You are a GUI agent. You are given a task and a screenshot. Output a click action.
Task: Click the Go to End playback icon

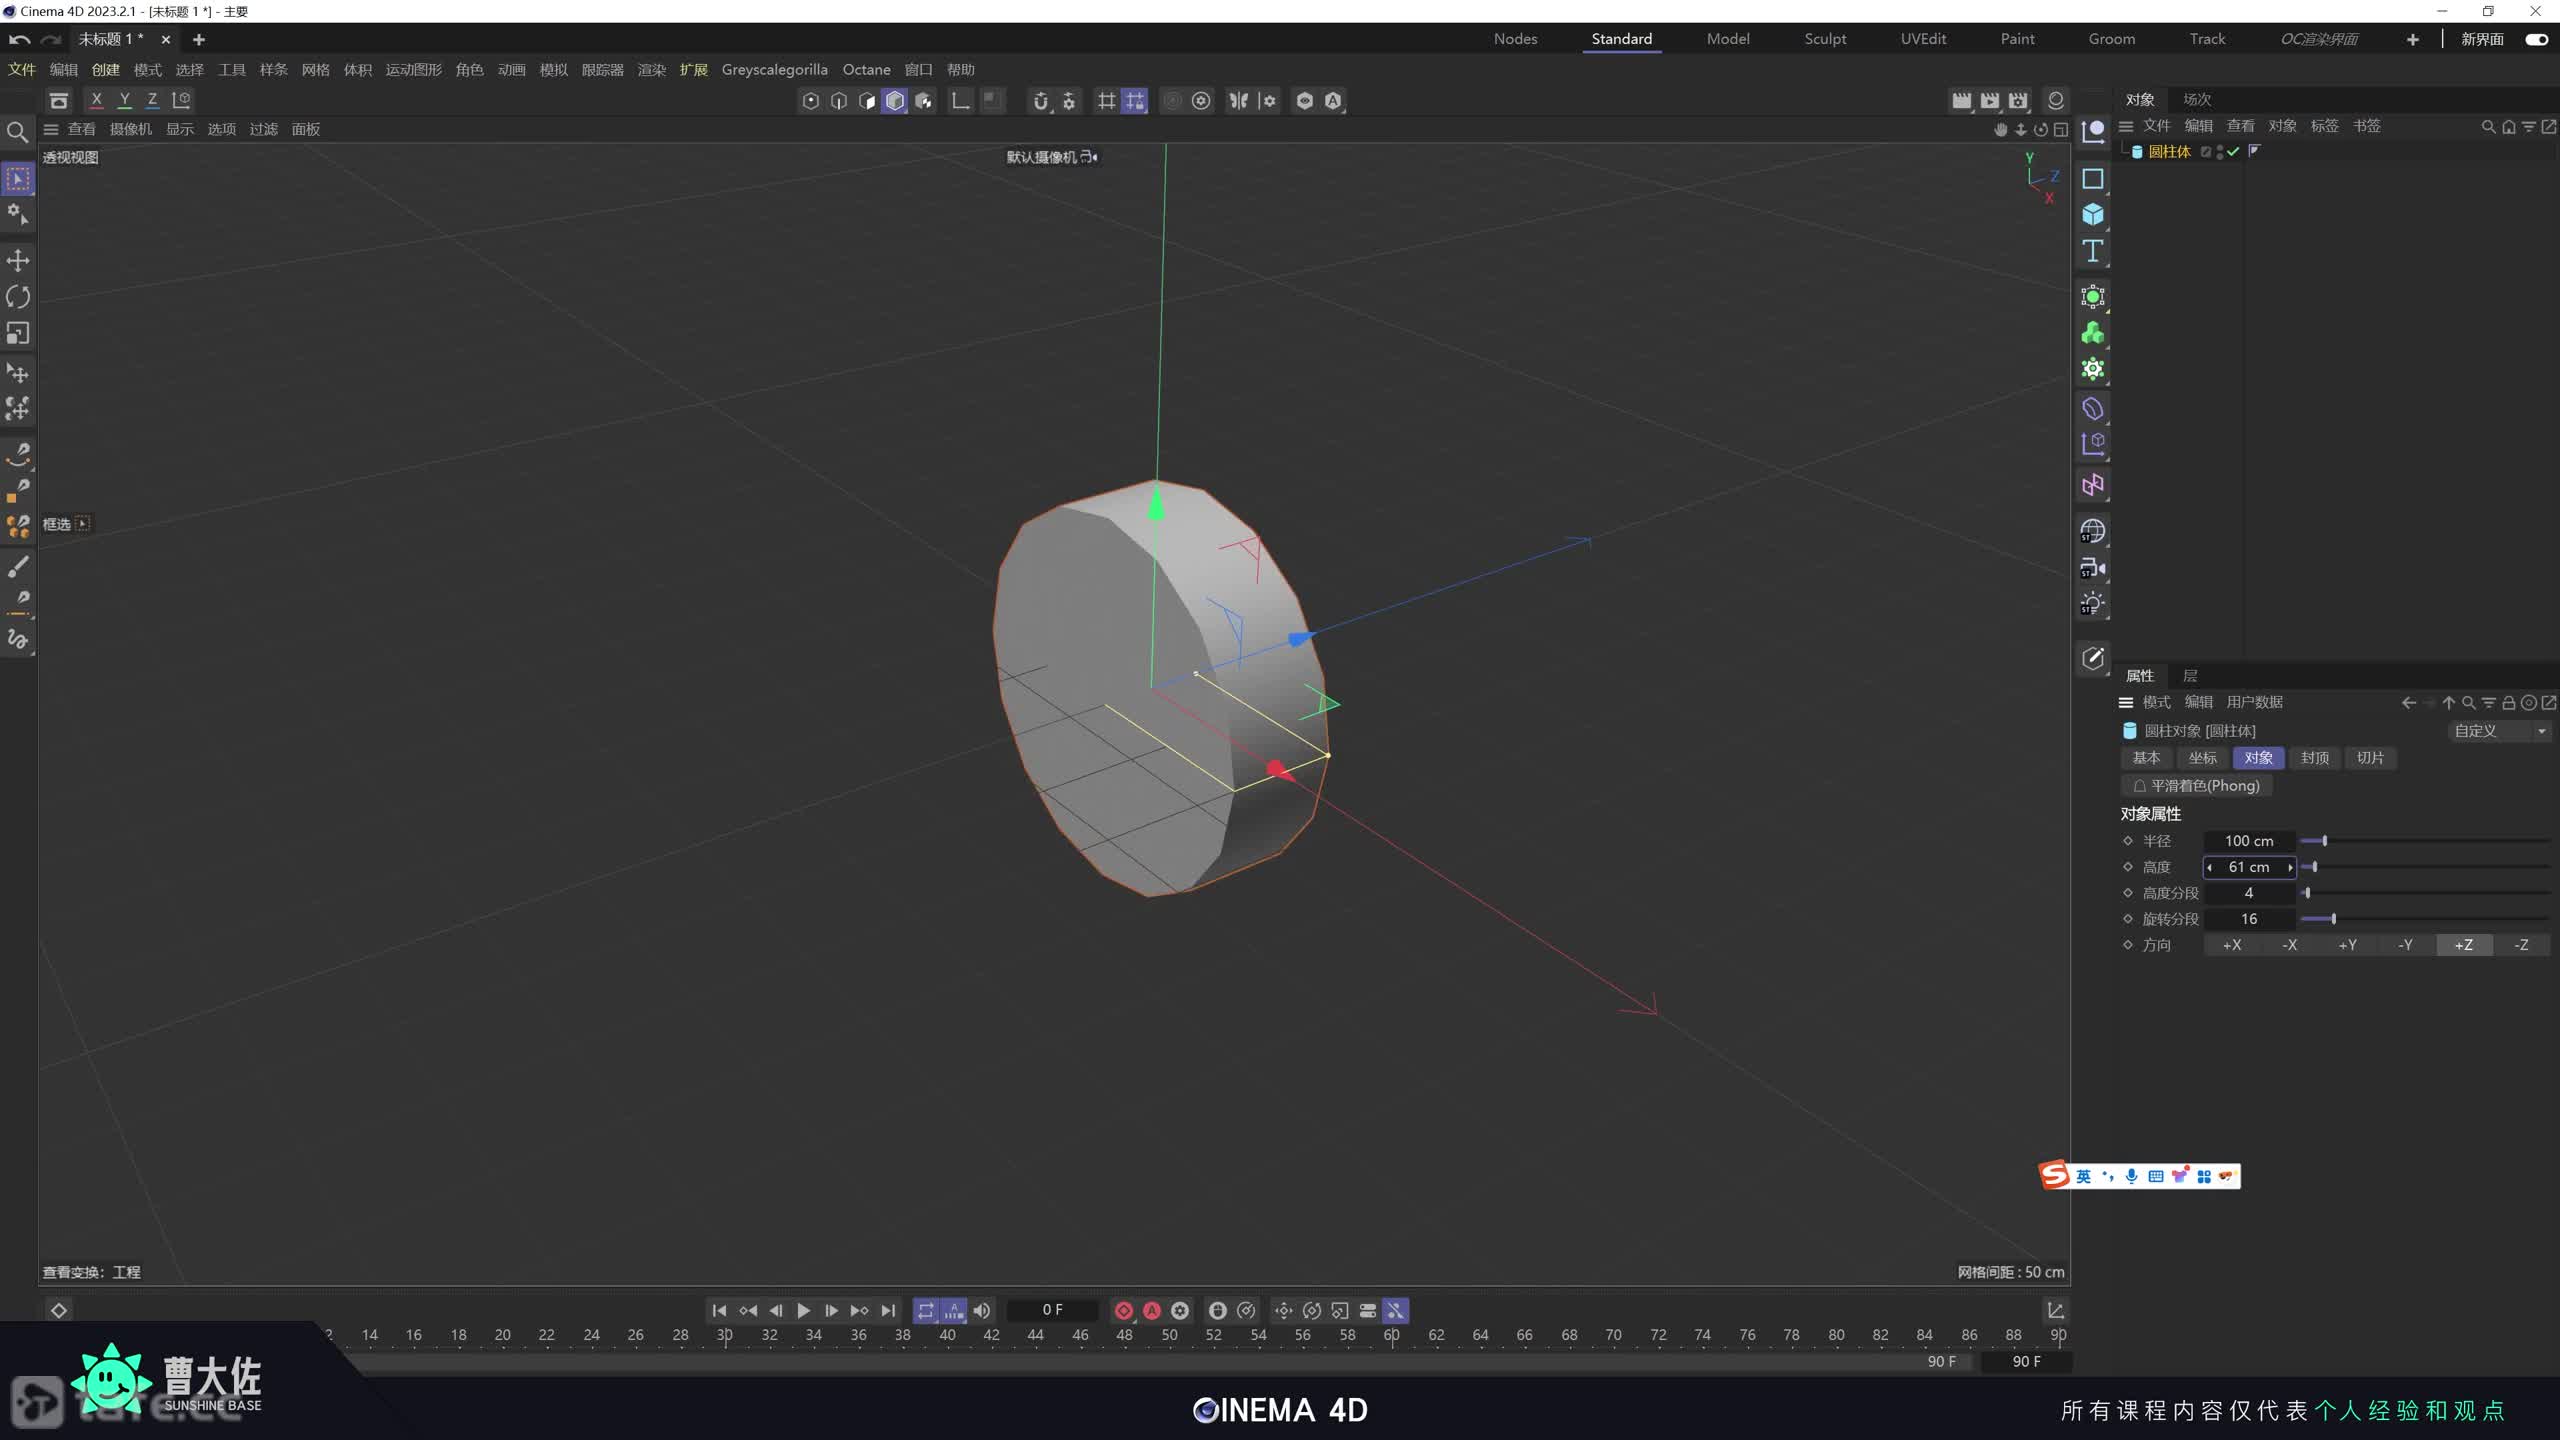(888, 1310)
